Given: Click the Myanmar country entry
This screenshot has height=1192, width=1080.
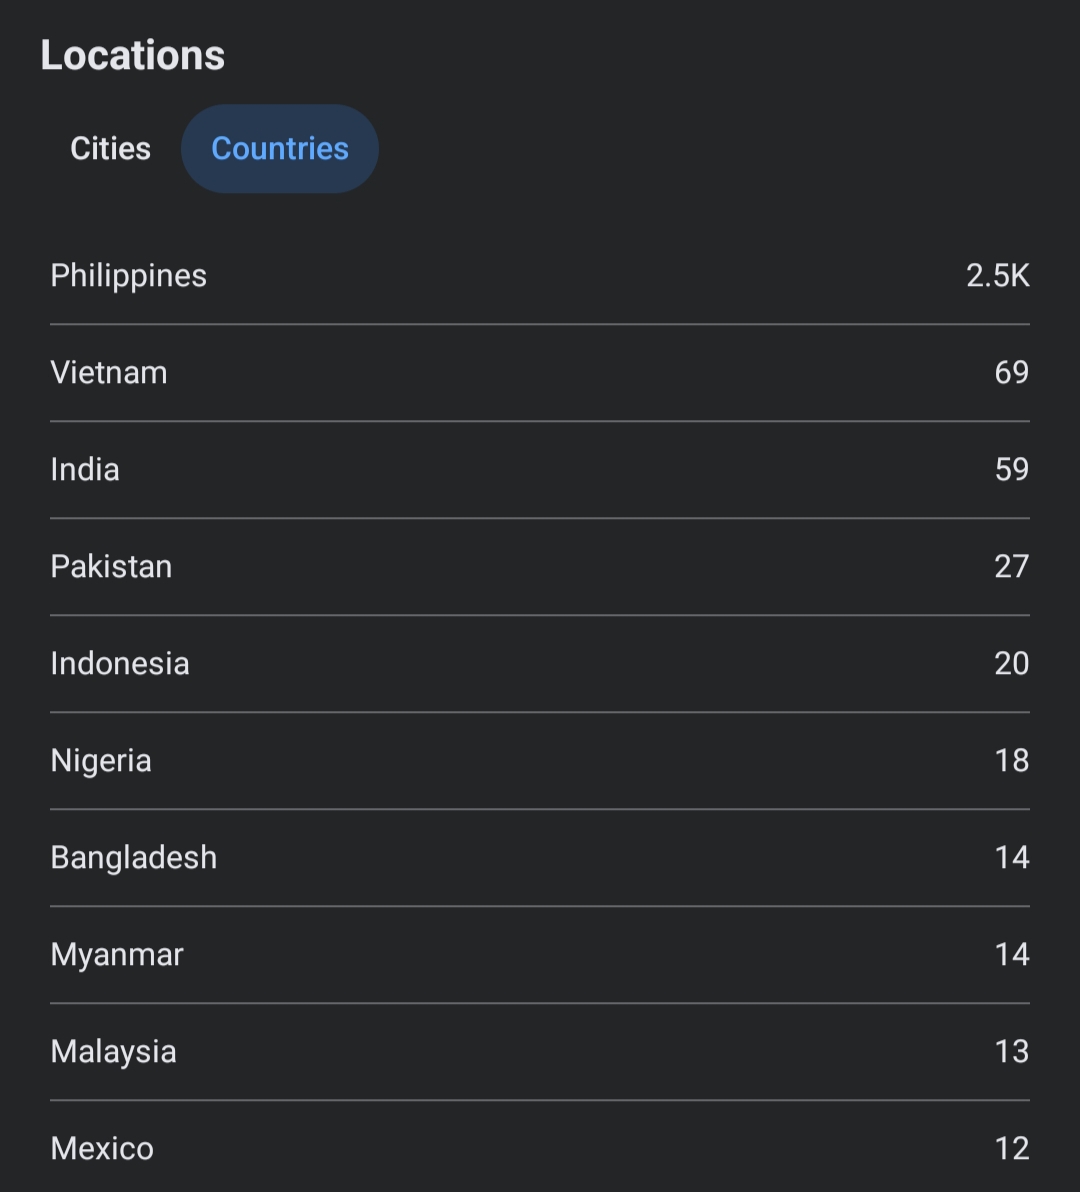Looking at the screenshot, I should pos(540,955).
